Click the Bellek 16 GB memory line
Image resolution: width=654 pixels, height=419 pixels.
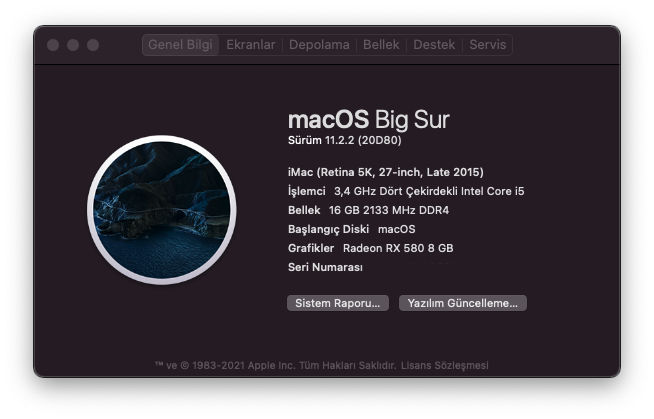pos(360,210)
